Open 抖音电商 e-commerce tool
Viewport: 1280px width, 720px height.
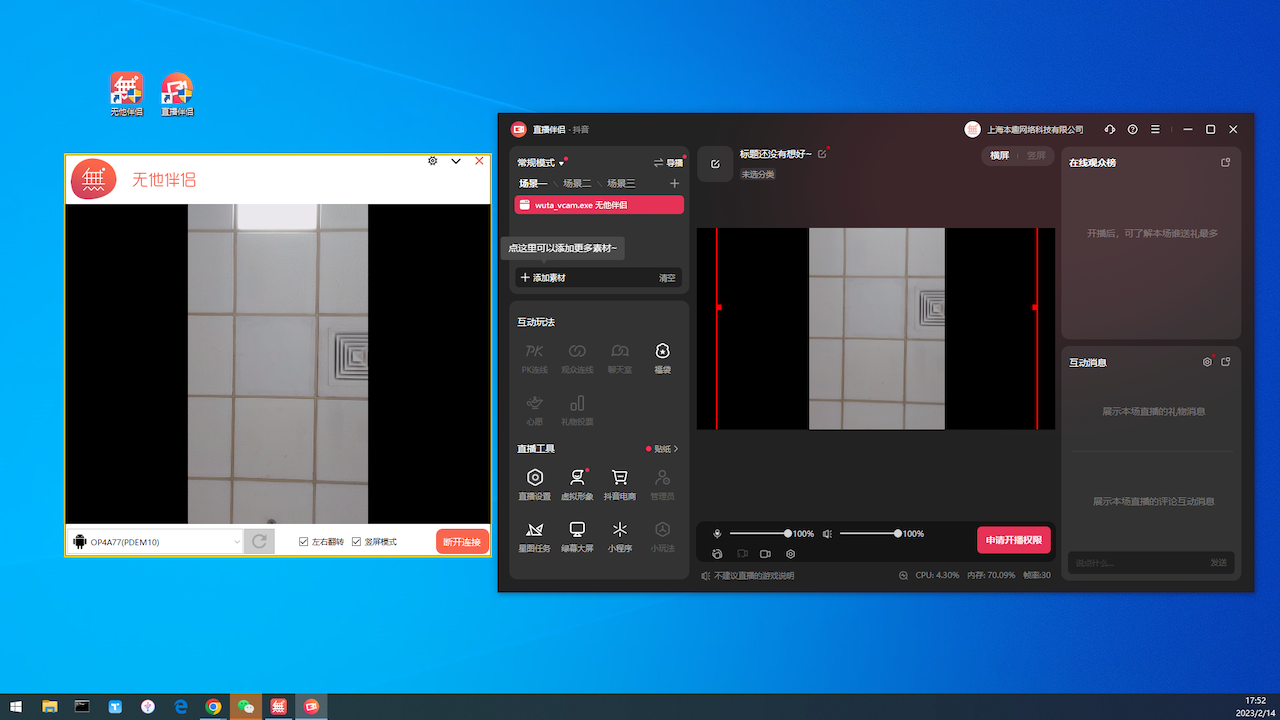pyautogui.click(x=620, y=484)
